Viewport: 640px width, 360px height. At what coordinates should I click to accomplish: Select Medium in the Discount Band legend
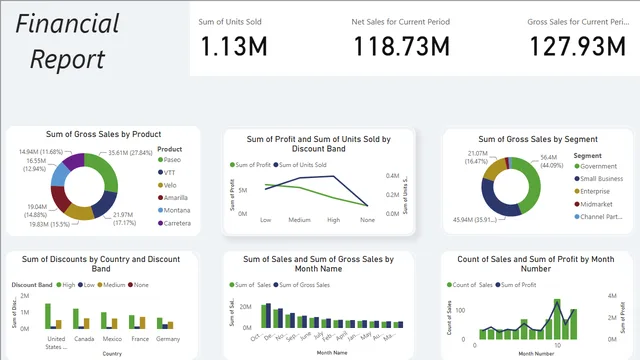[x=111, y=285]
